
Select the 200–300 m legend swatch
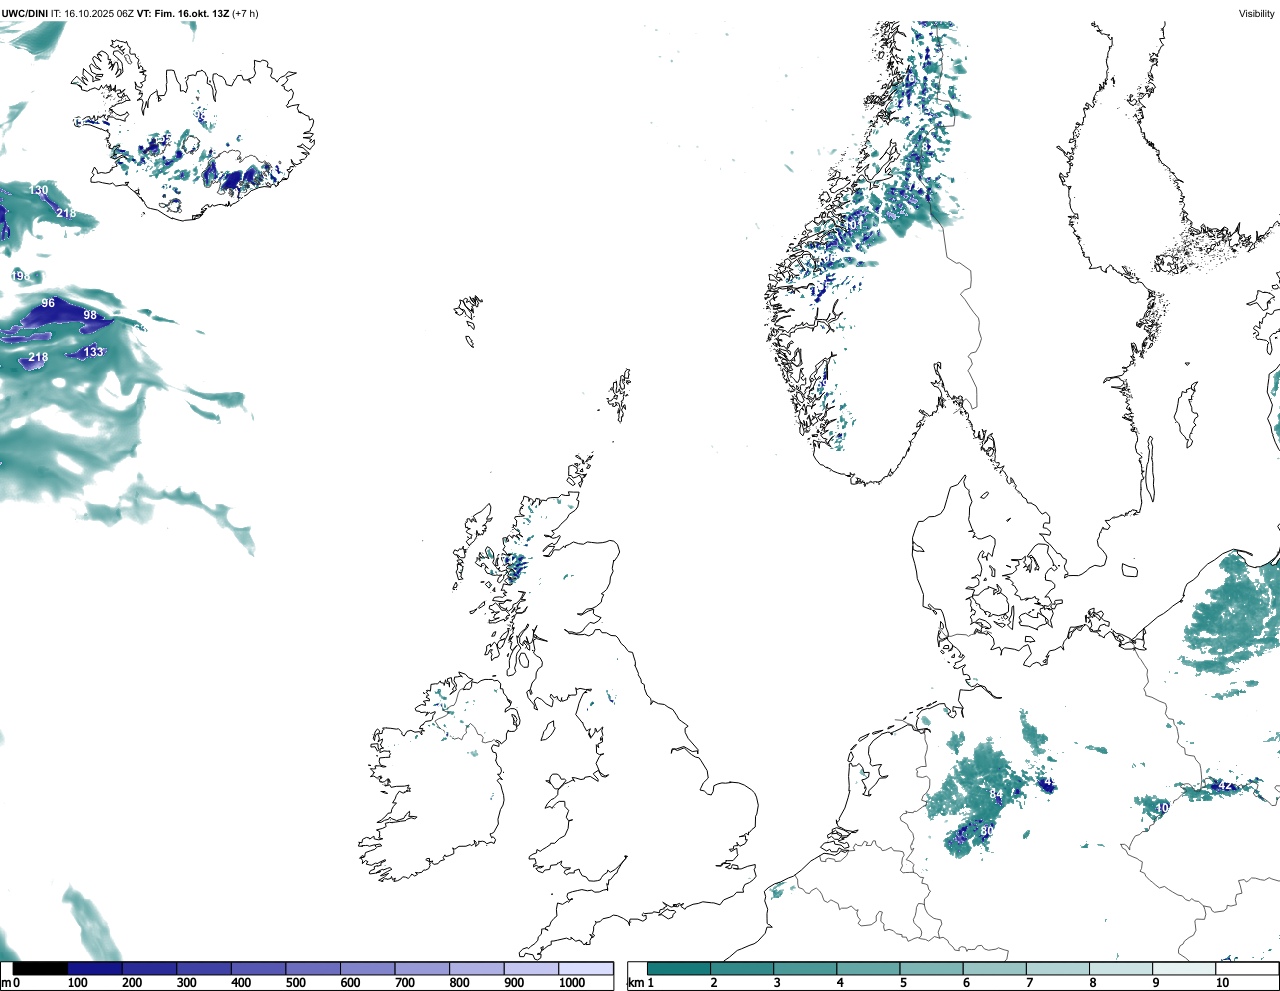(149, 968)
